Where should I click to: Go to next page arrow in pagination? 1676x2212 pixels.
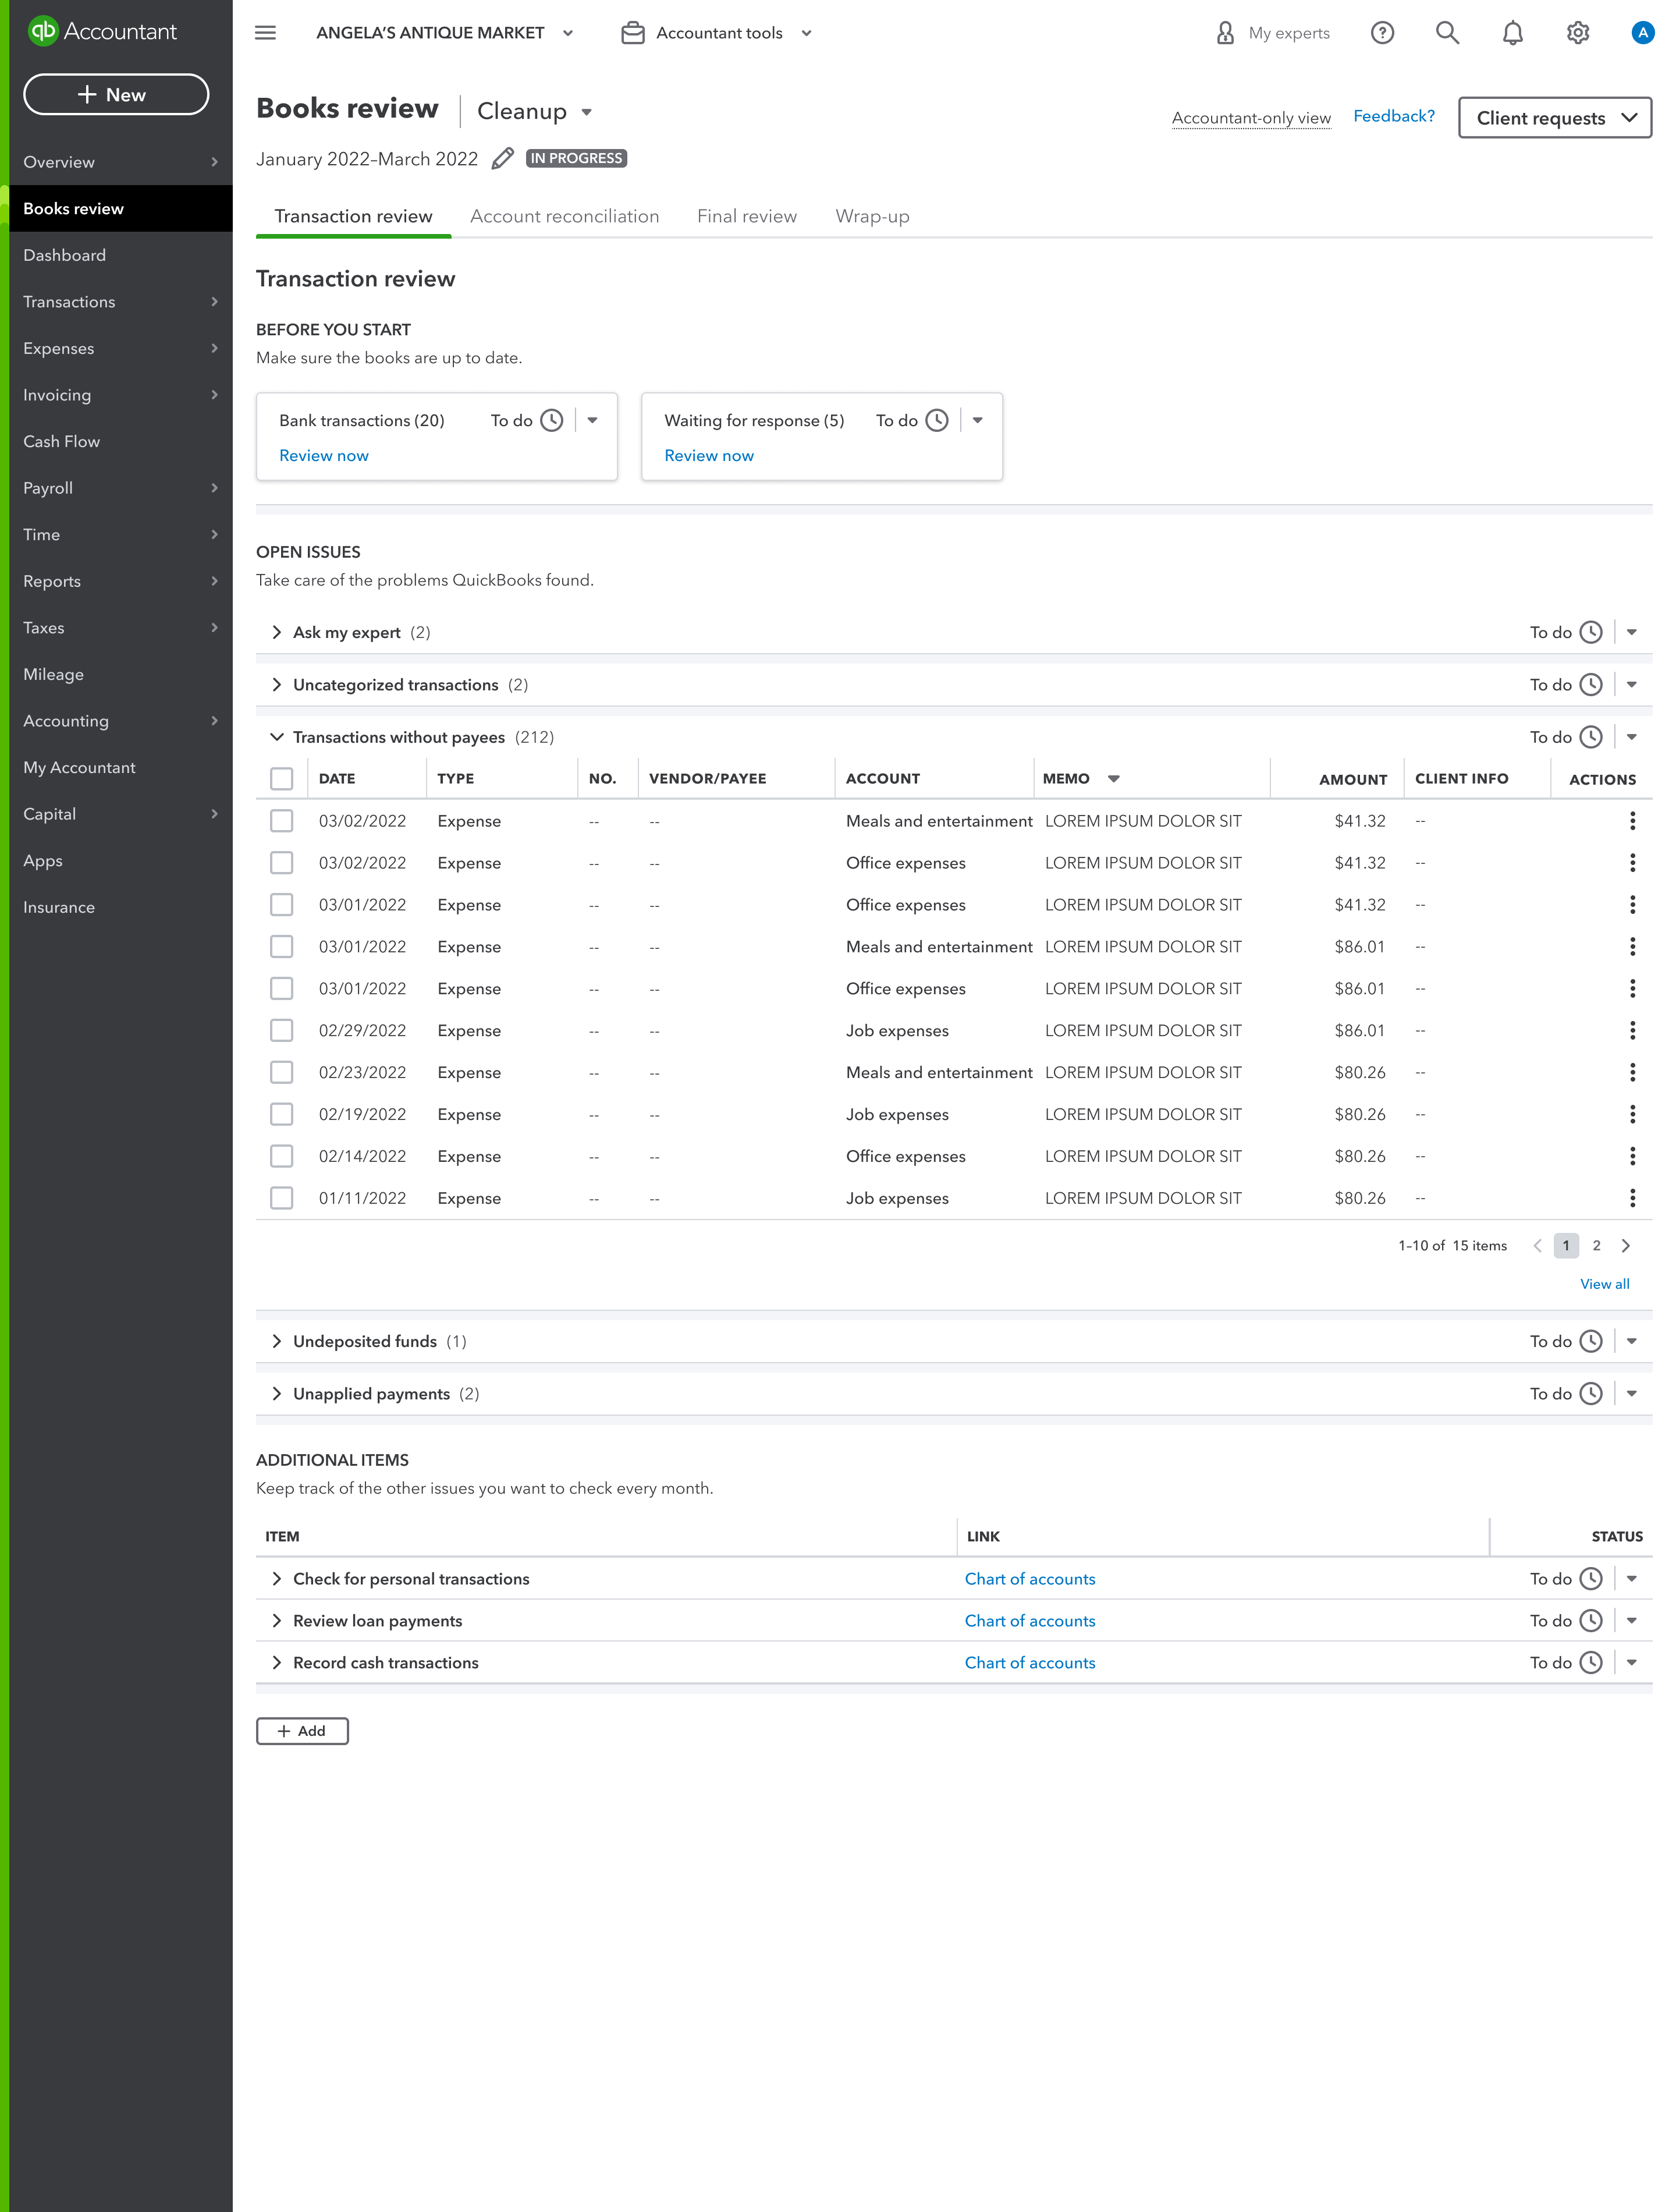[x=1626, y=1246]
